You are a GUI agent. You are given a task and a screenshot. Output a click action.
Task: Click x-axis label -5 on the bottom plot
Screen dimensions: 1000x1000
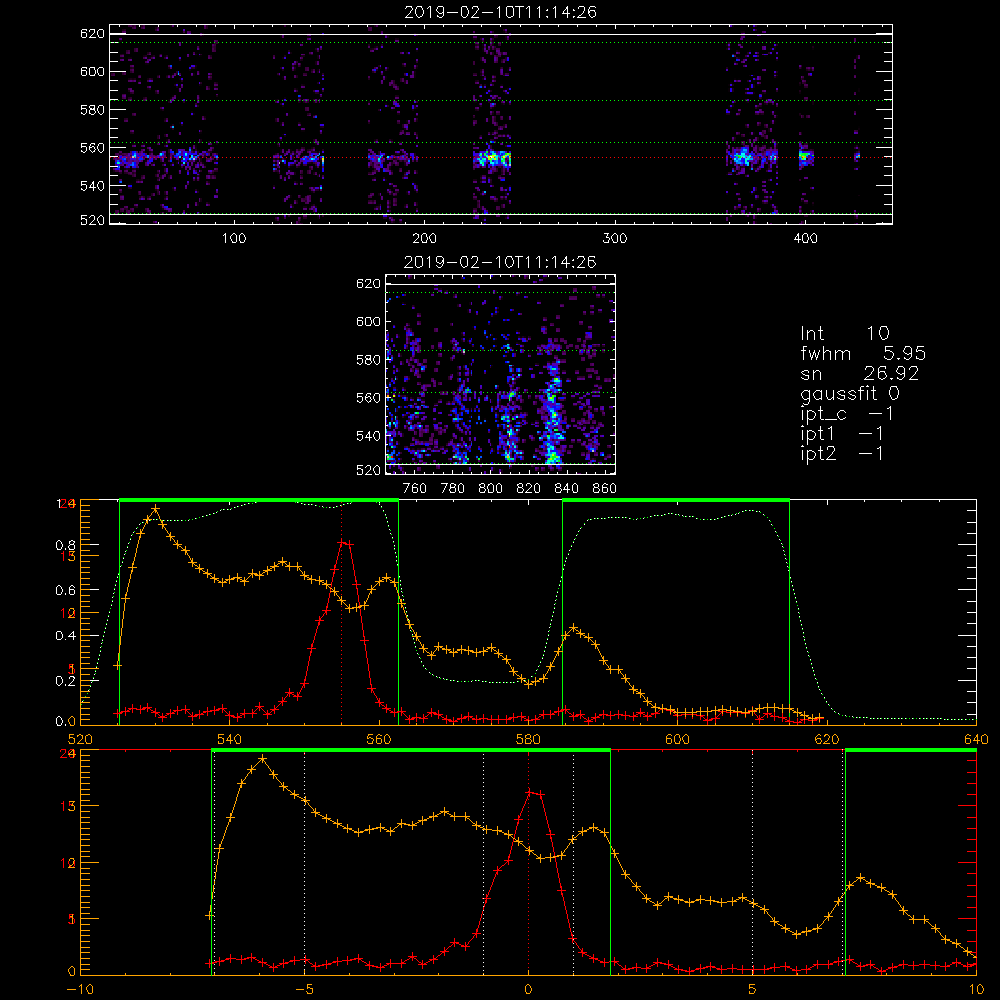pyautogui.click(x=304, y=990)
